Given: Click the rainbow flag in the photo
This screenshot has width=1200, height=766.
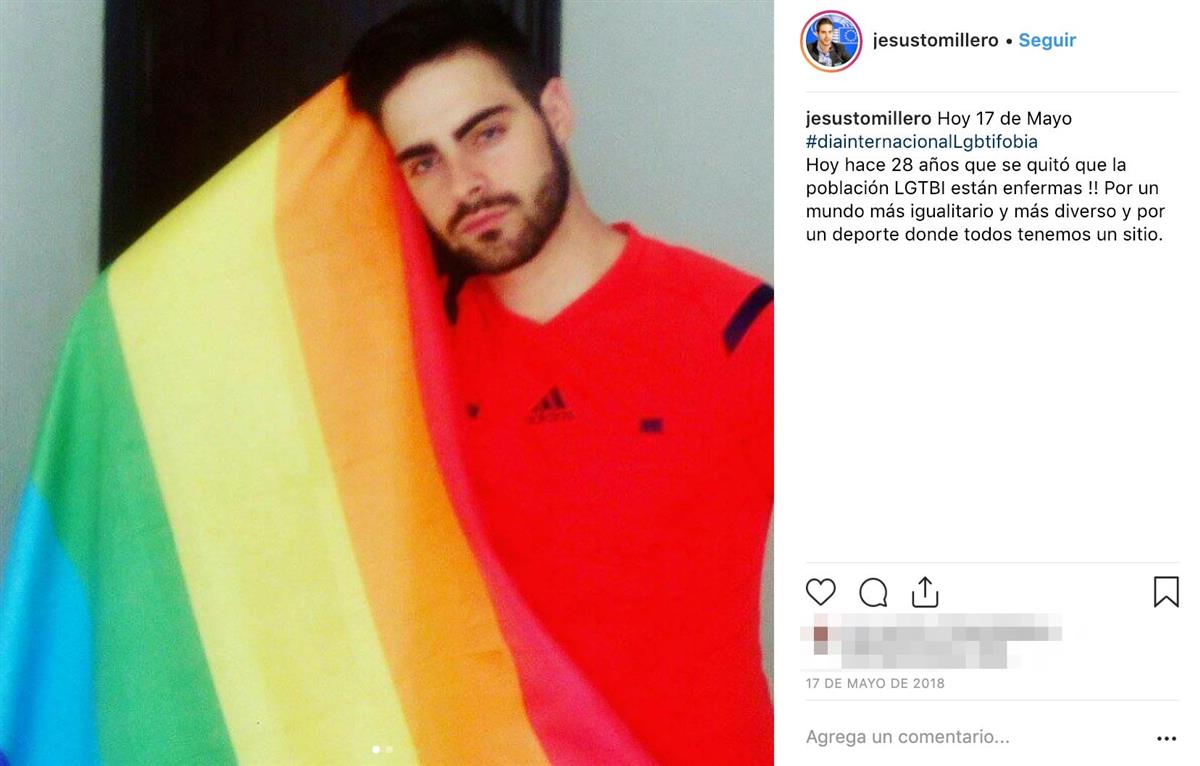Looking at the screenshot, I should point(230,470).
